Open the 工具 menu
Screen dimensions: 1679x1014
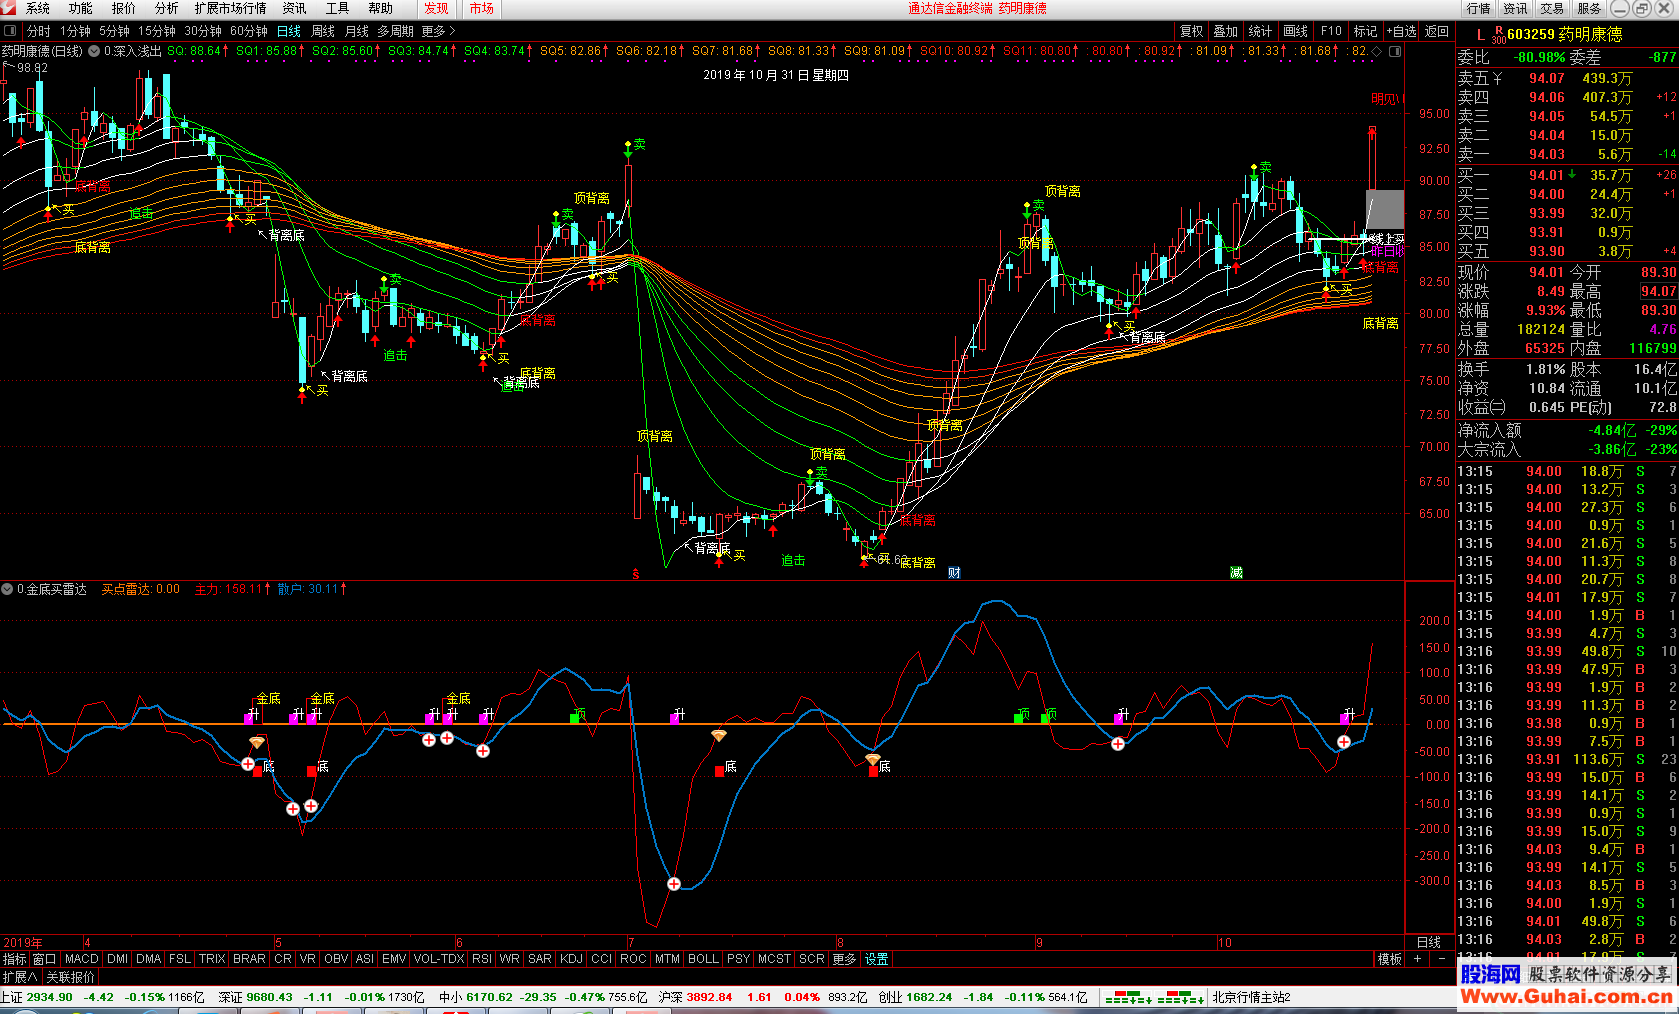[338, 8]
